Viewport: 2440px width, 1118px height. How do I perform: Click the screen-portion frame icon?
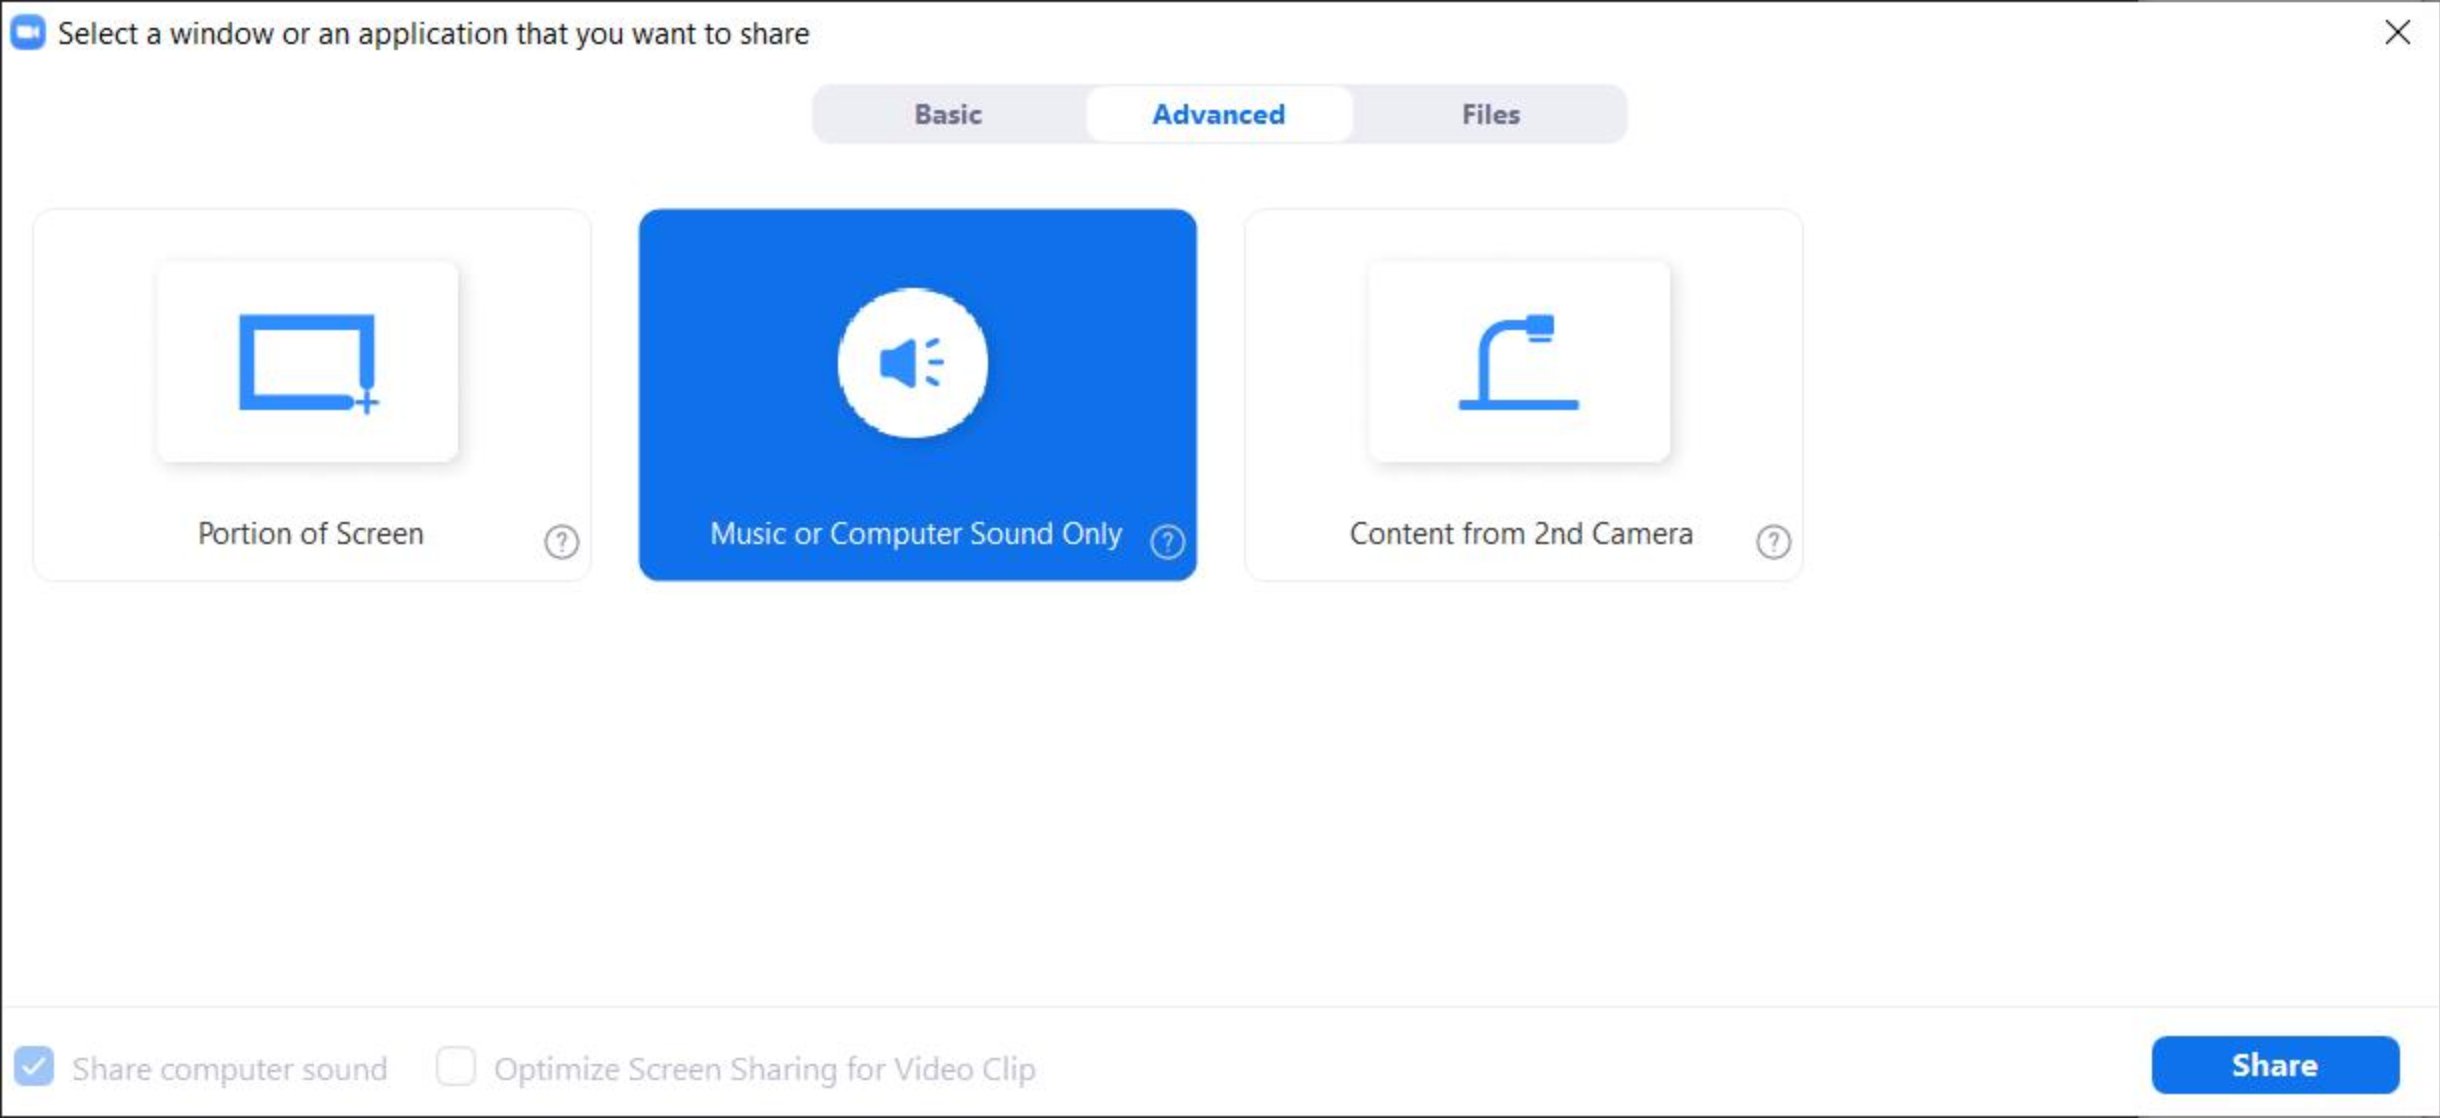point(306,362)
